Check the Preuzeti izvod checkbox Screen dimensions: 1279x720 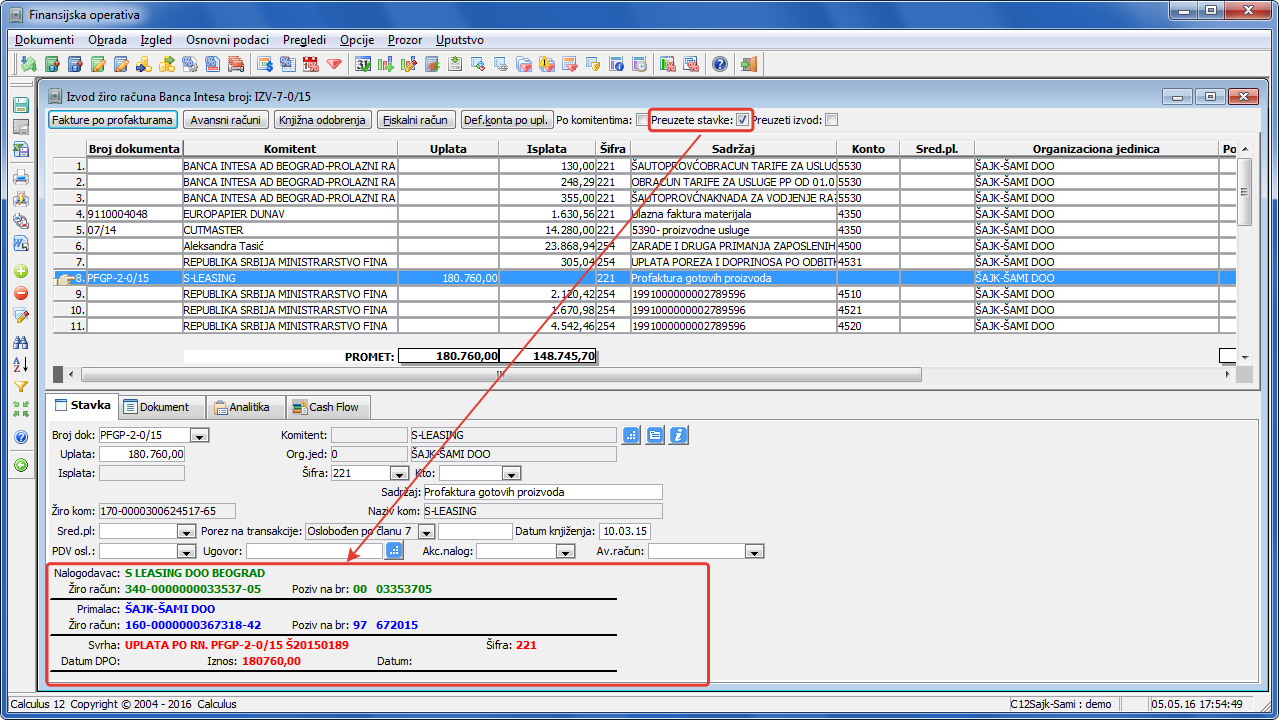832,120
